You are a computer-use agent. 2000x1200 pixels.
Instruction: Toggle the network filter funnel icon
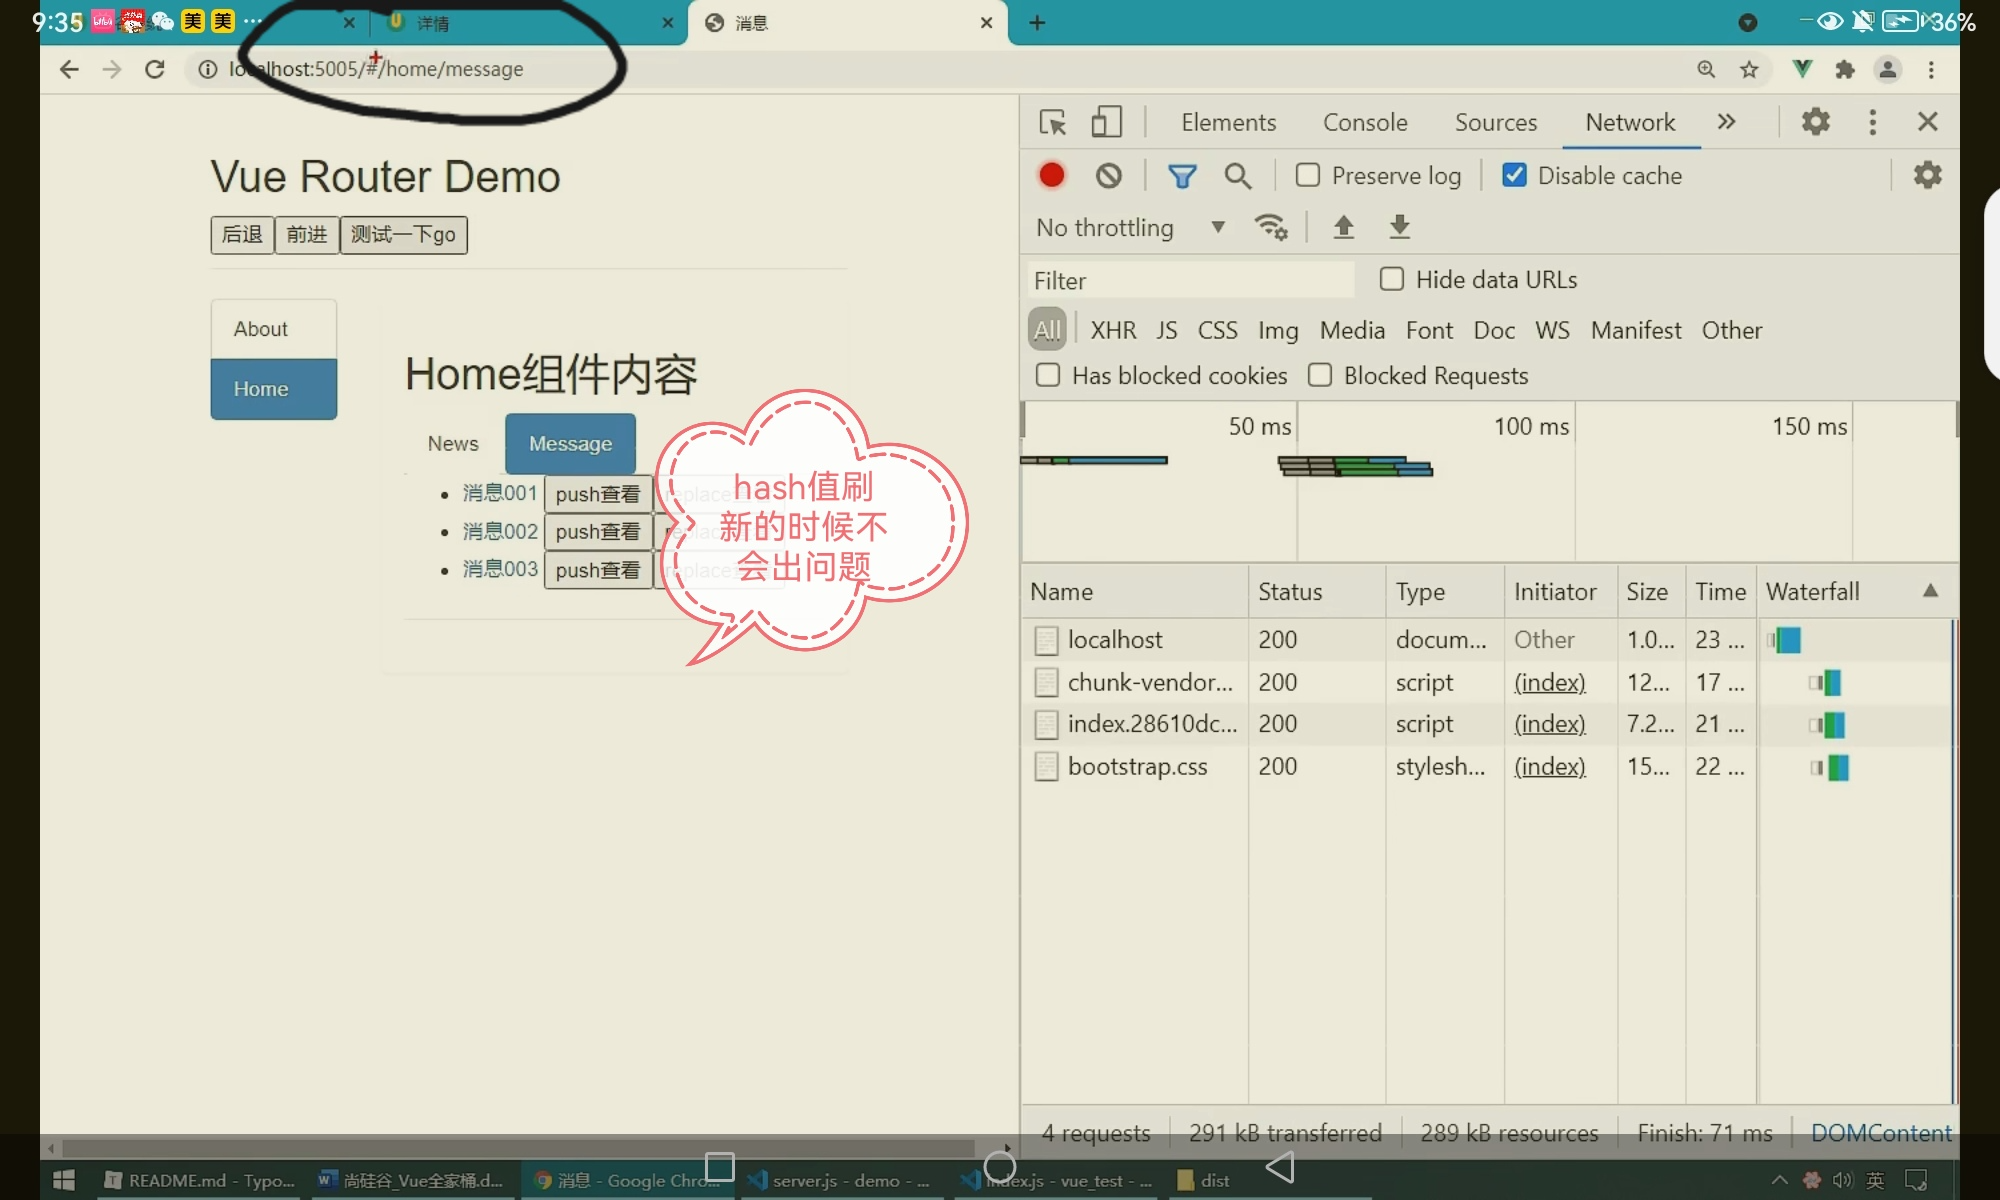pos(1182,176)
